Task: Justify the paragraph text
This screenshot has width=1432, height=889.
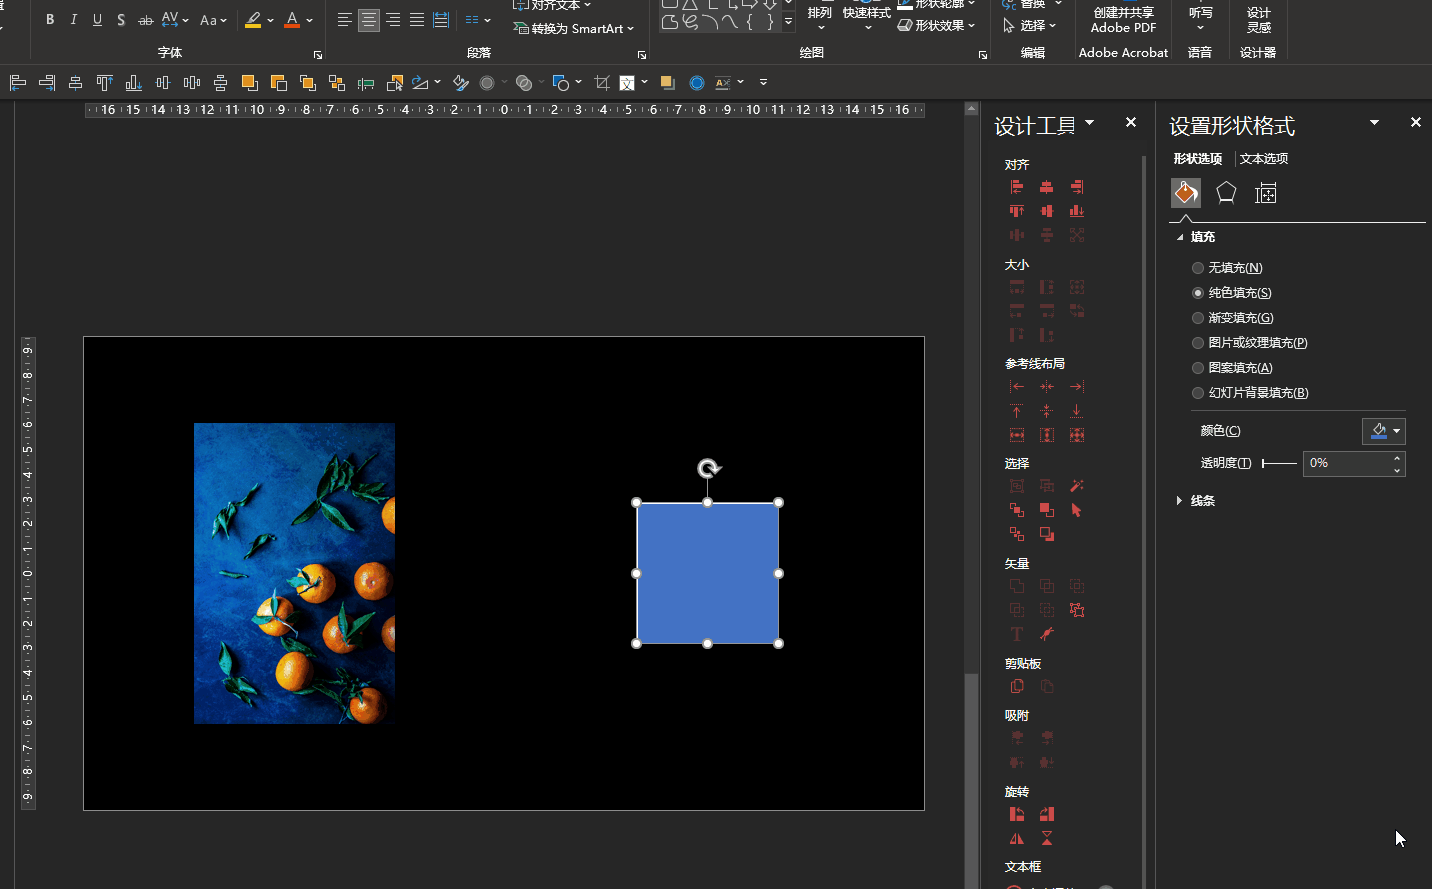Action: (x=417, y=20)
